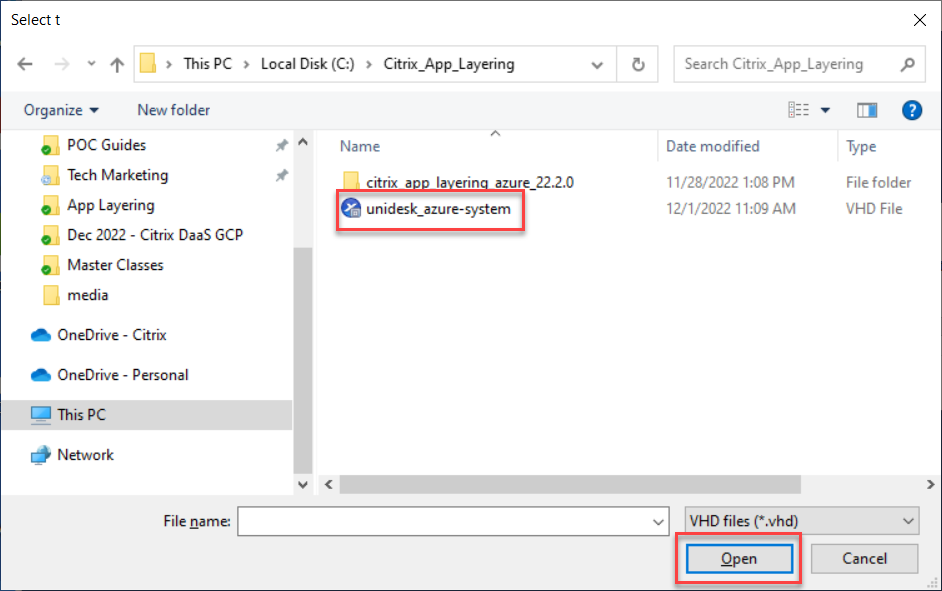Click the POC Guides folder icon
Image resolution: width=942 pixels, height=591 pixels.
click(50, 145)
